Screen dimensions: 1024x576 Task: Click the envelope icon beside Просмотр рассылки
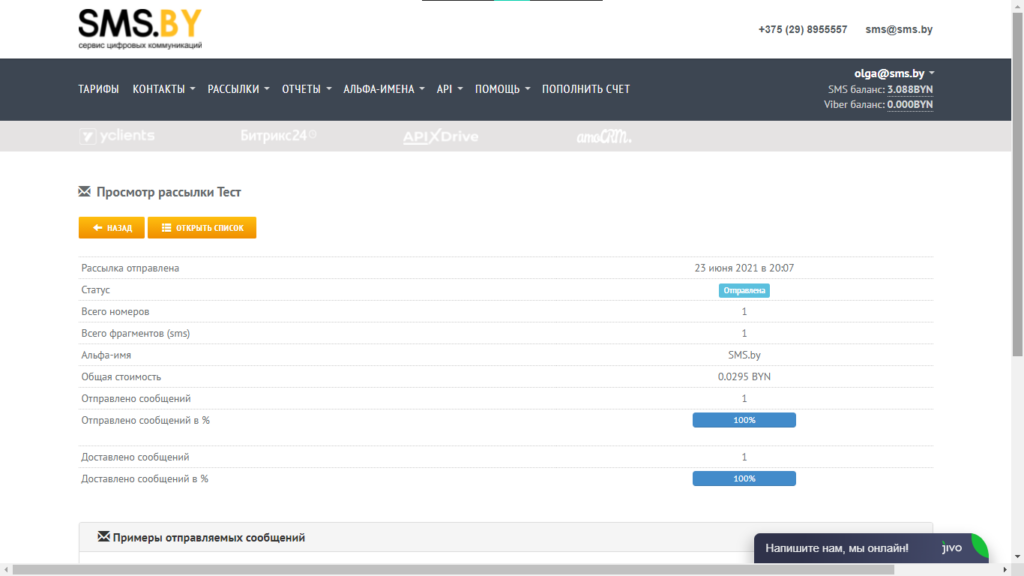[x=84, y=191]
